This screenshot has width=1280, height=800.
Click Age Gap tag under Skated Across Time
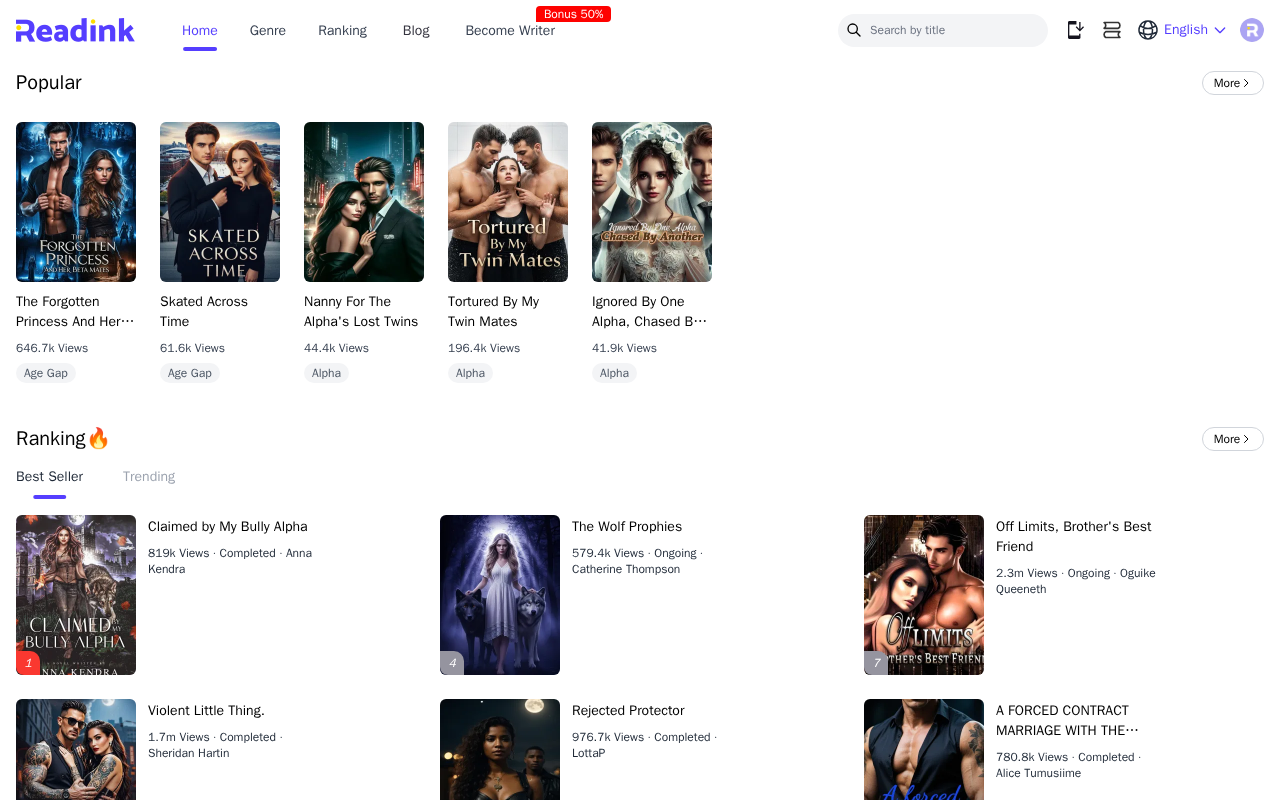190,373
